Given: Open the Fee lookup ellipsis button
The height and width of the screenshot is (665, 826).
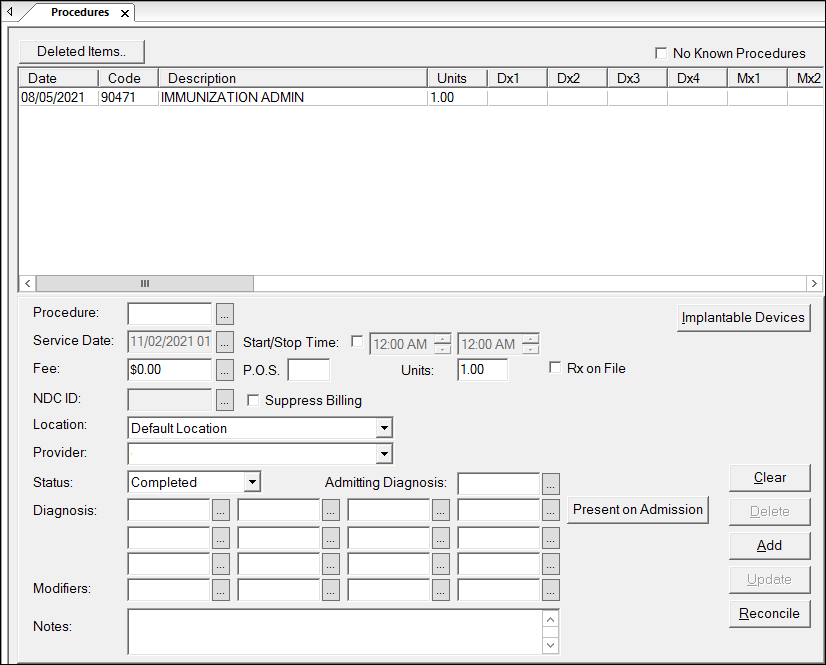Looking at the screenshot, I should click(224, 370).
